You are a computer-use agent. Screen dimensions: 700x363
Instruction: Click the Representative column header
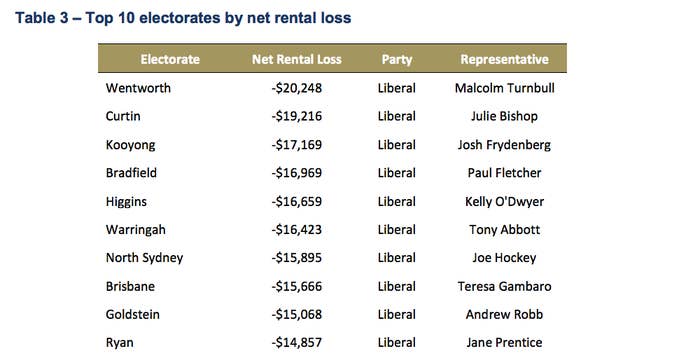pyautogui.click(x=504, y=59)
